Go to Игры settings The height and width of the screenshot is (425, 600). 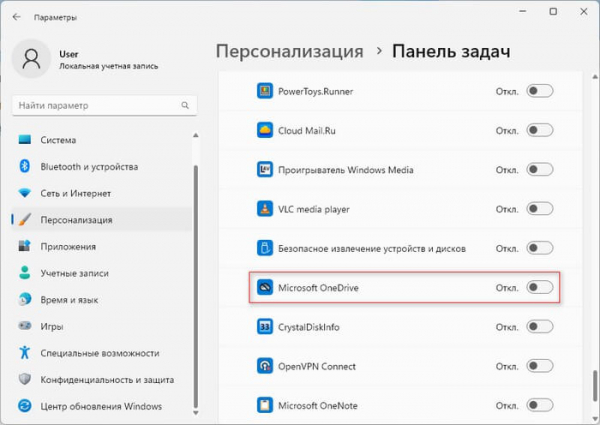(x=101, y=326)
